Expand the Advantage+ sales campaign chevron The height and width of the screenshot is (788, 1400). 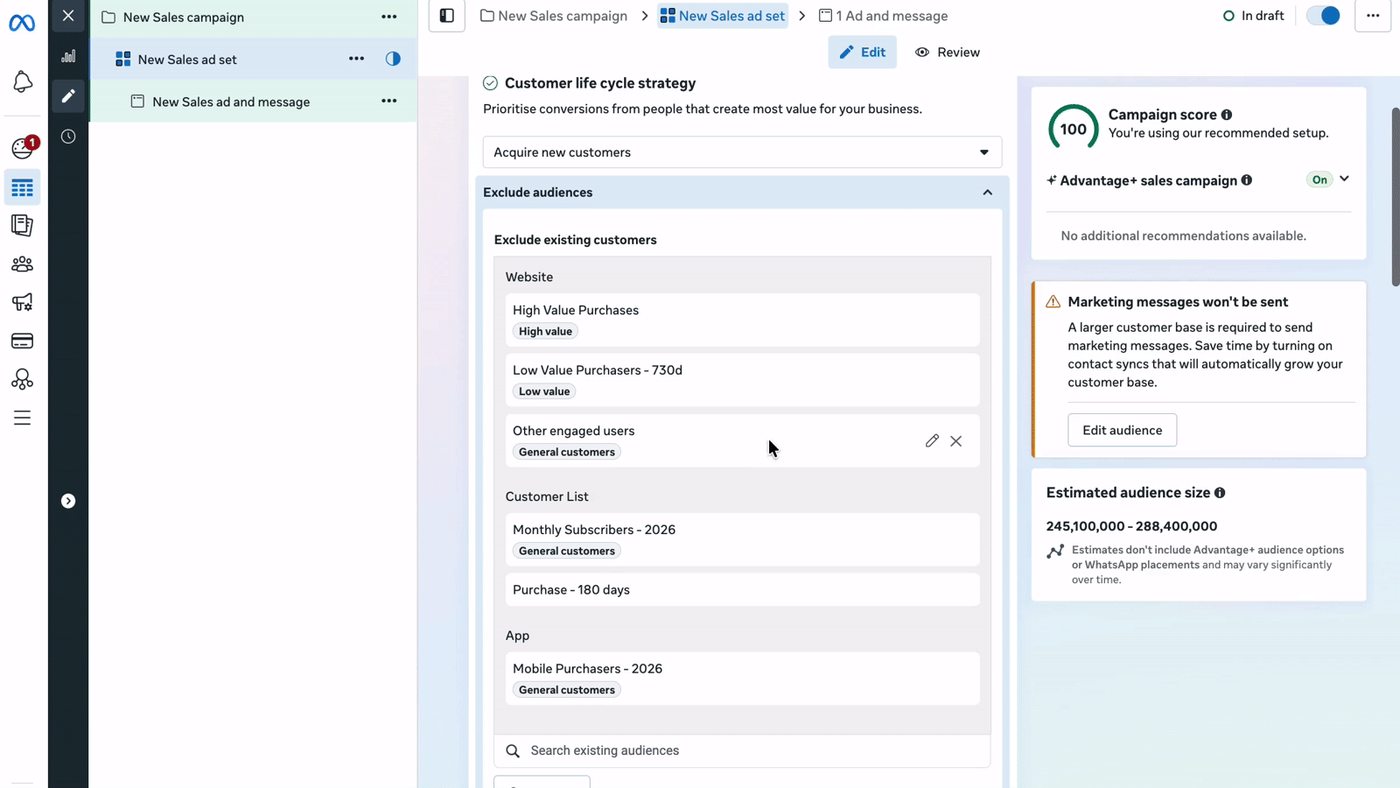pyautogui.click(x=1344, y=179)
